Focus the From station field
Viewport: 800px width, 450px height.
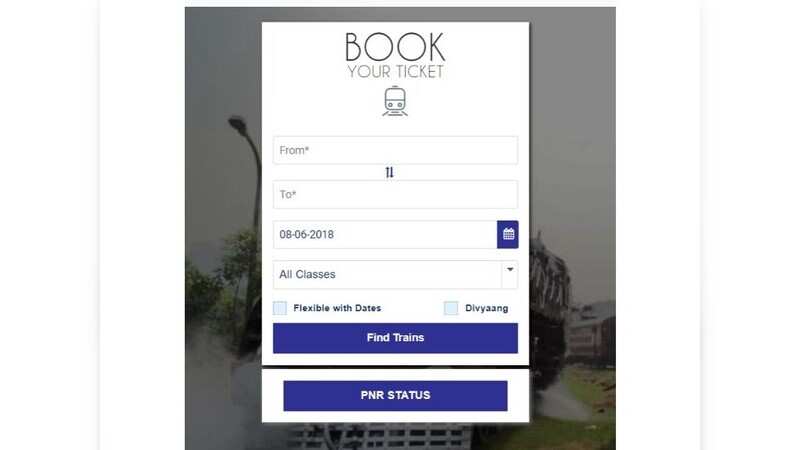click(395, 150)
